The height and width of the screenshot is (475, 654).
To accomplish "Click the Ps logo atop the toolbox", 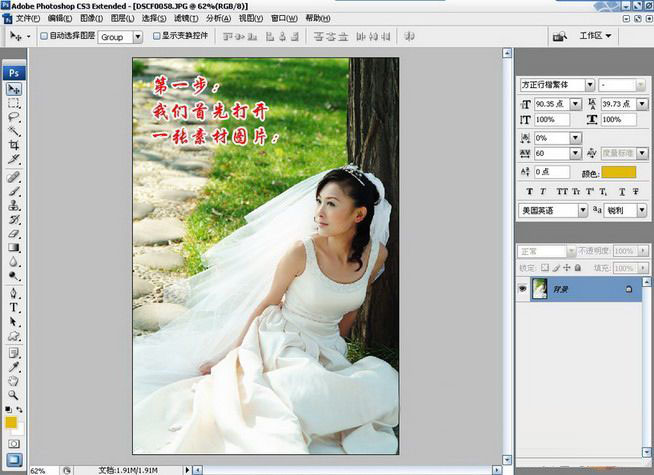I will (14, 72).
